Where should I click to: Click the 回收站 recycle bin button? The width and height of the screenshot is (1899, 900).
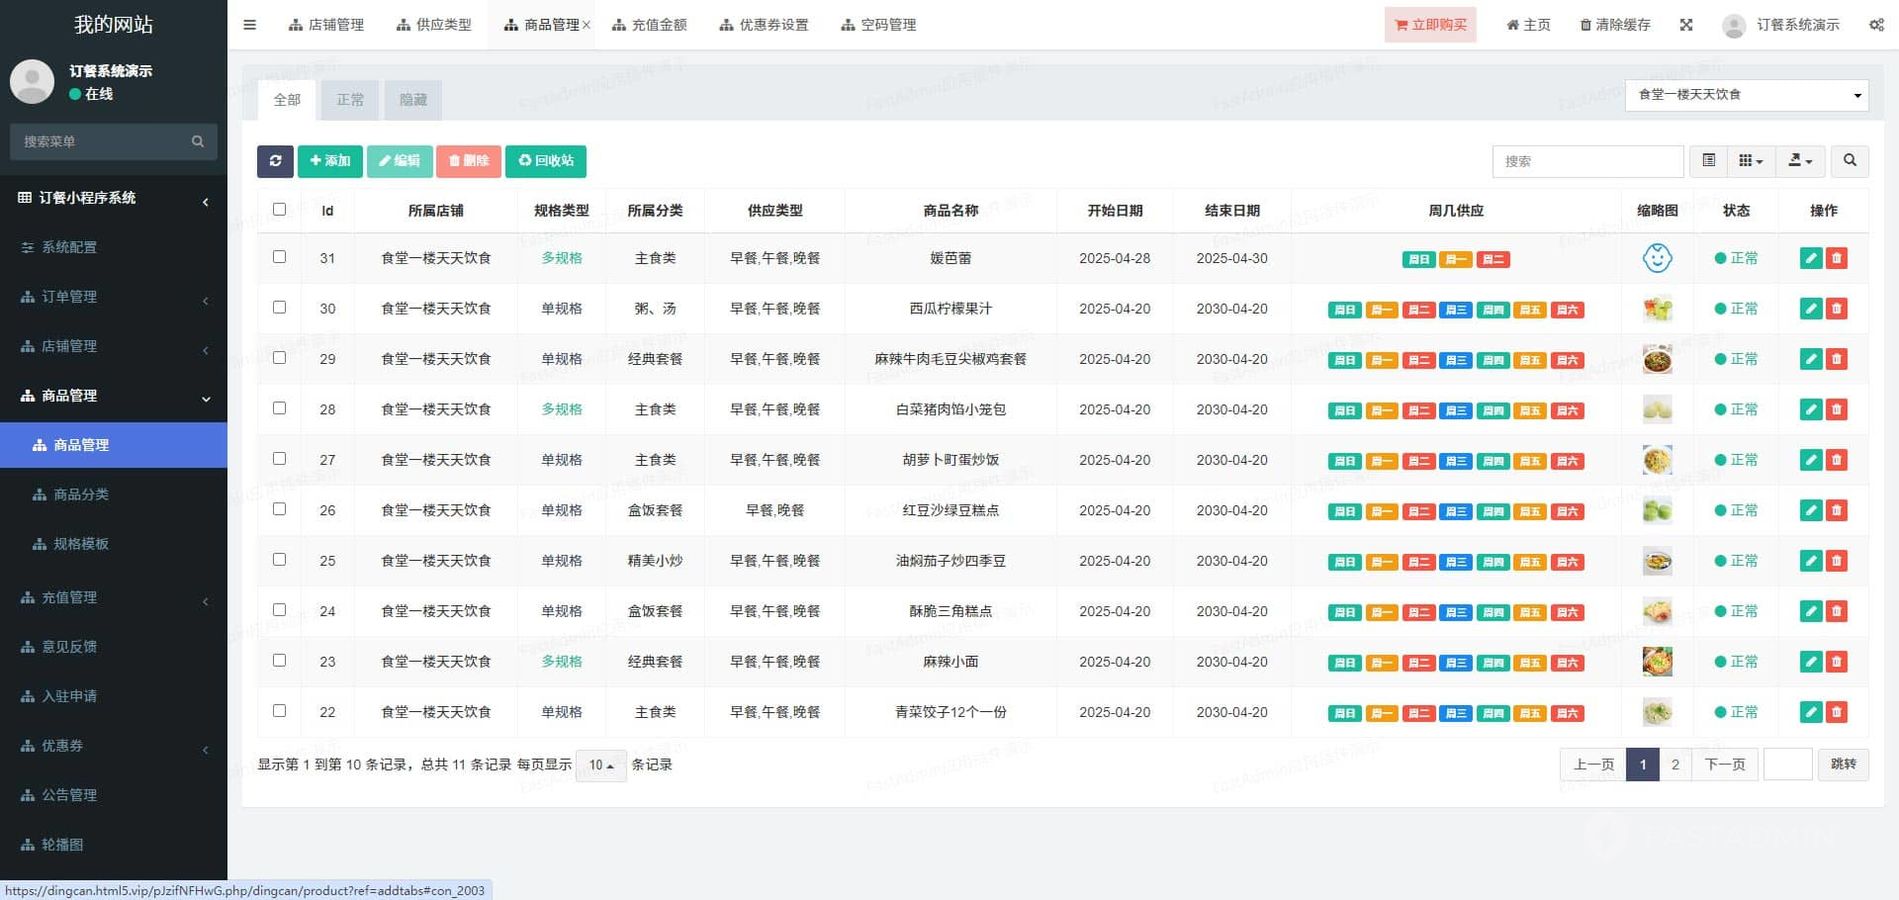click(x=546, y=161)
